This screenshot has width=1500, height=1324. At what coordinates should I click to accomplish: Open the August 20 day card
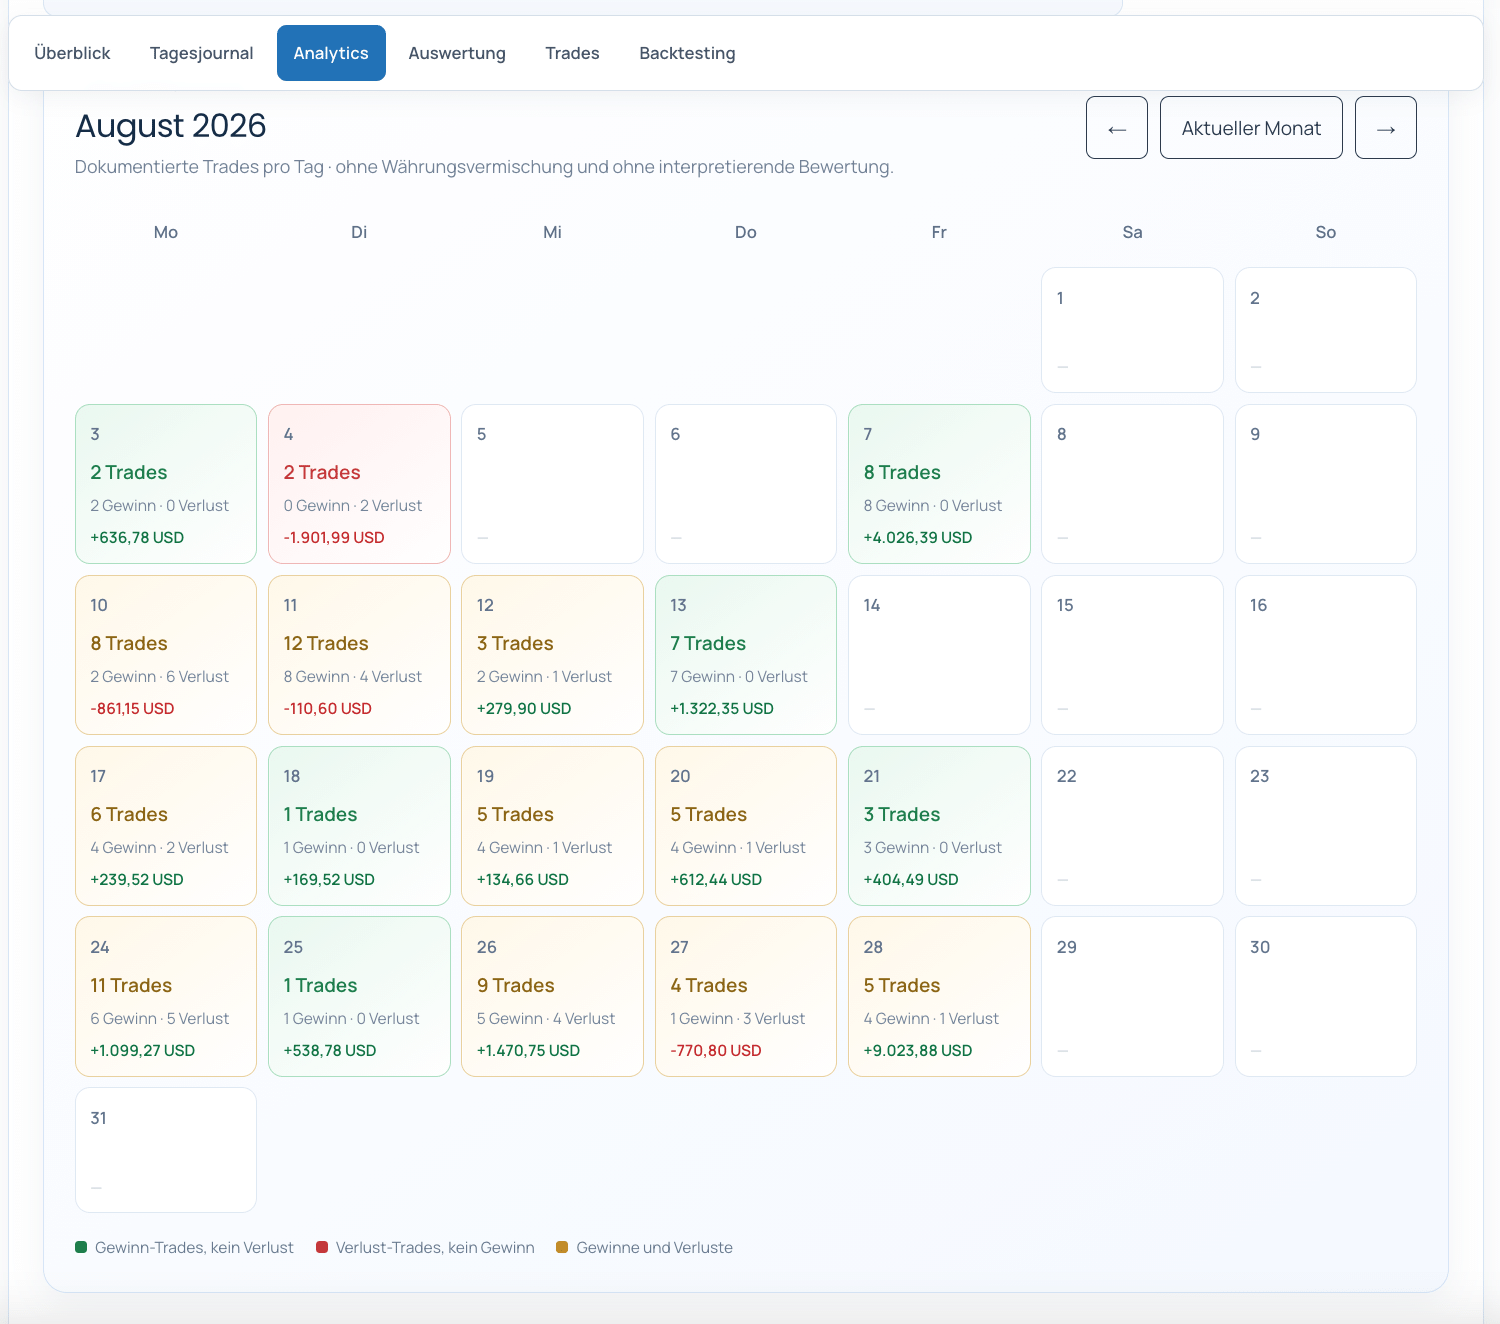(x=746, y=826)
